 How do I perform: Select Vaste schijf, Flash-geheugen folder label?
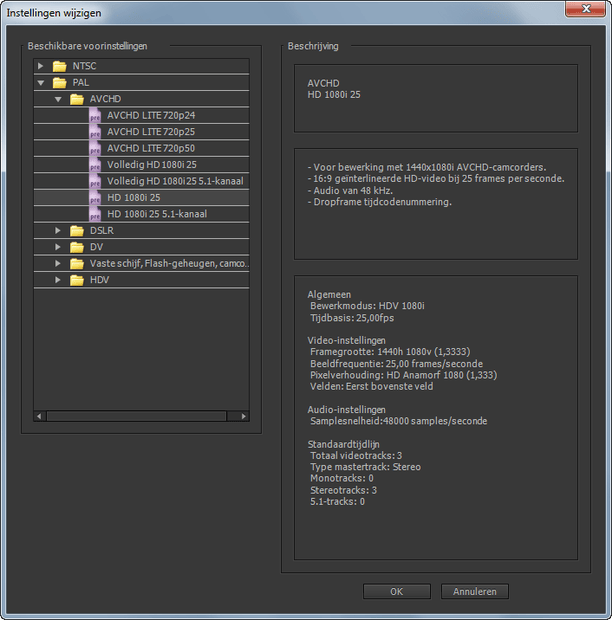click(x=169, y=263)
